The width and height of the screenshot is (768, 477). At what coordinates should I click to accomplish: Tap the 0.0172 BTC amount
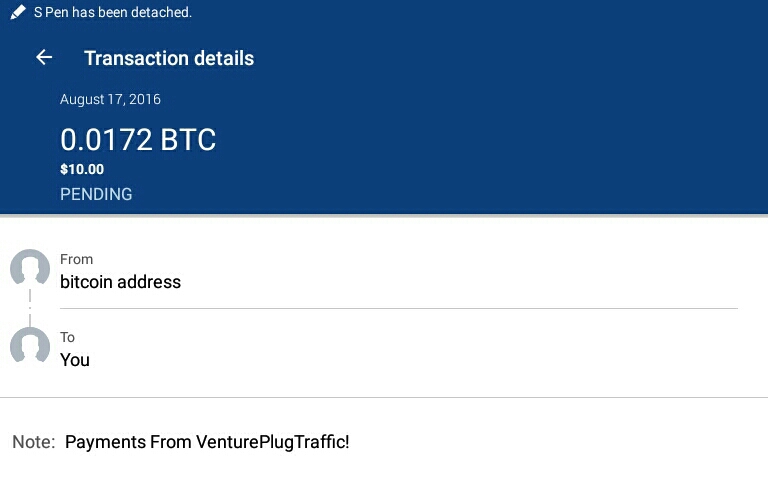pos(138,139)
